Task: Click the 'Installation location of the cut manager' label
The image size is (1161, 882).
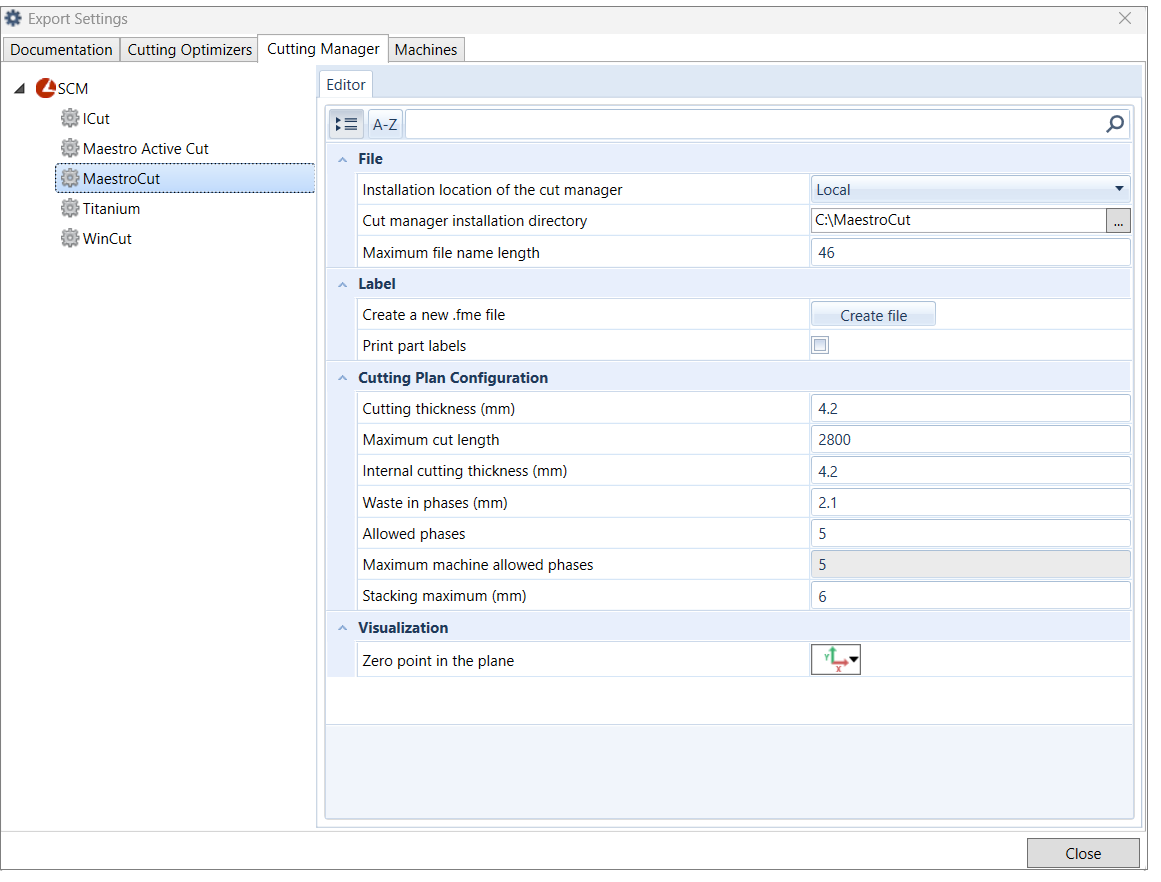Action: (492, 190)
